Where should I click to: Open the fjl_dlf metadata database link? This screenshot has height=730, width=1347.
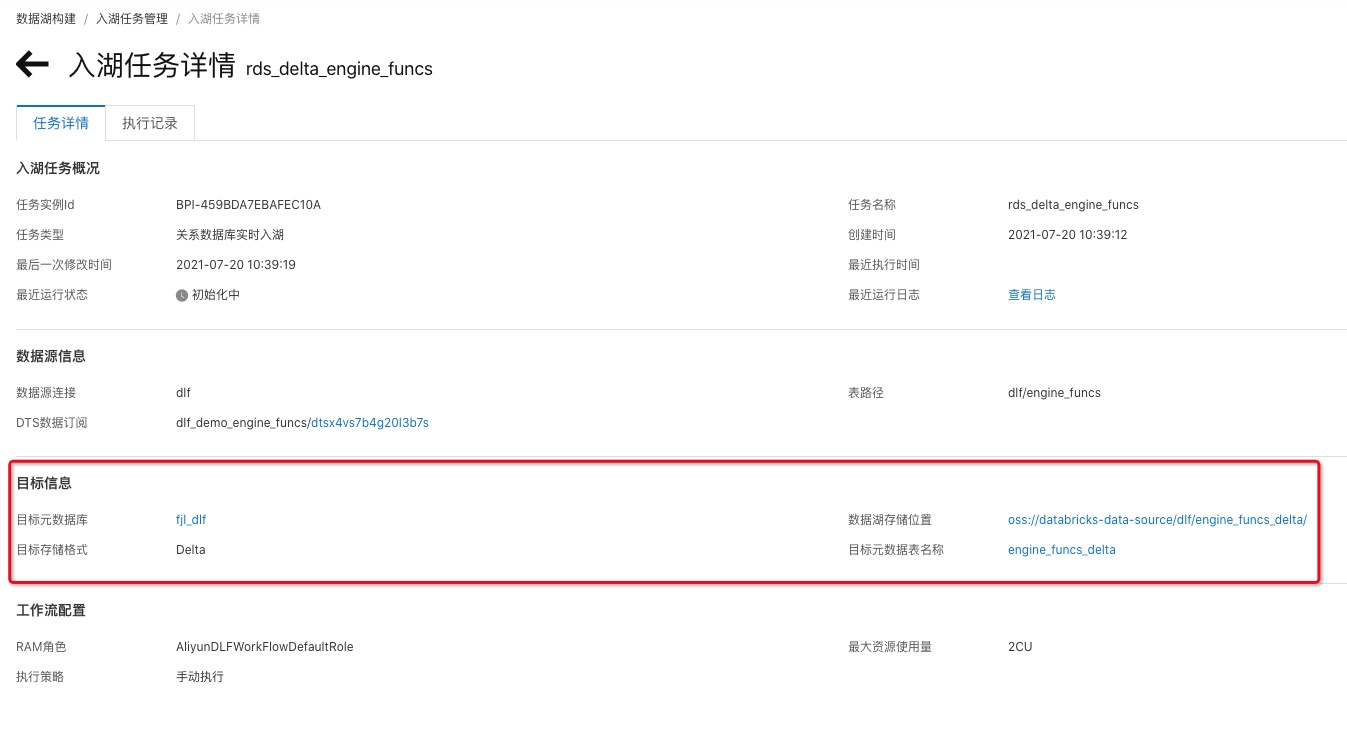tap(191, 520)
